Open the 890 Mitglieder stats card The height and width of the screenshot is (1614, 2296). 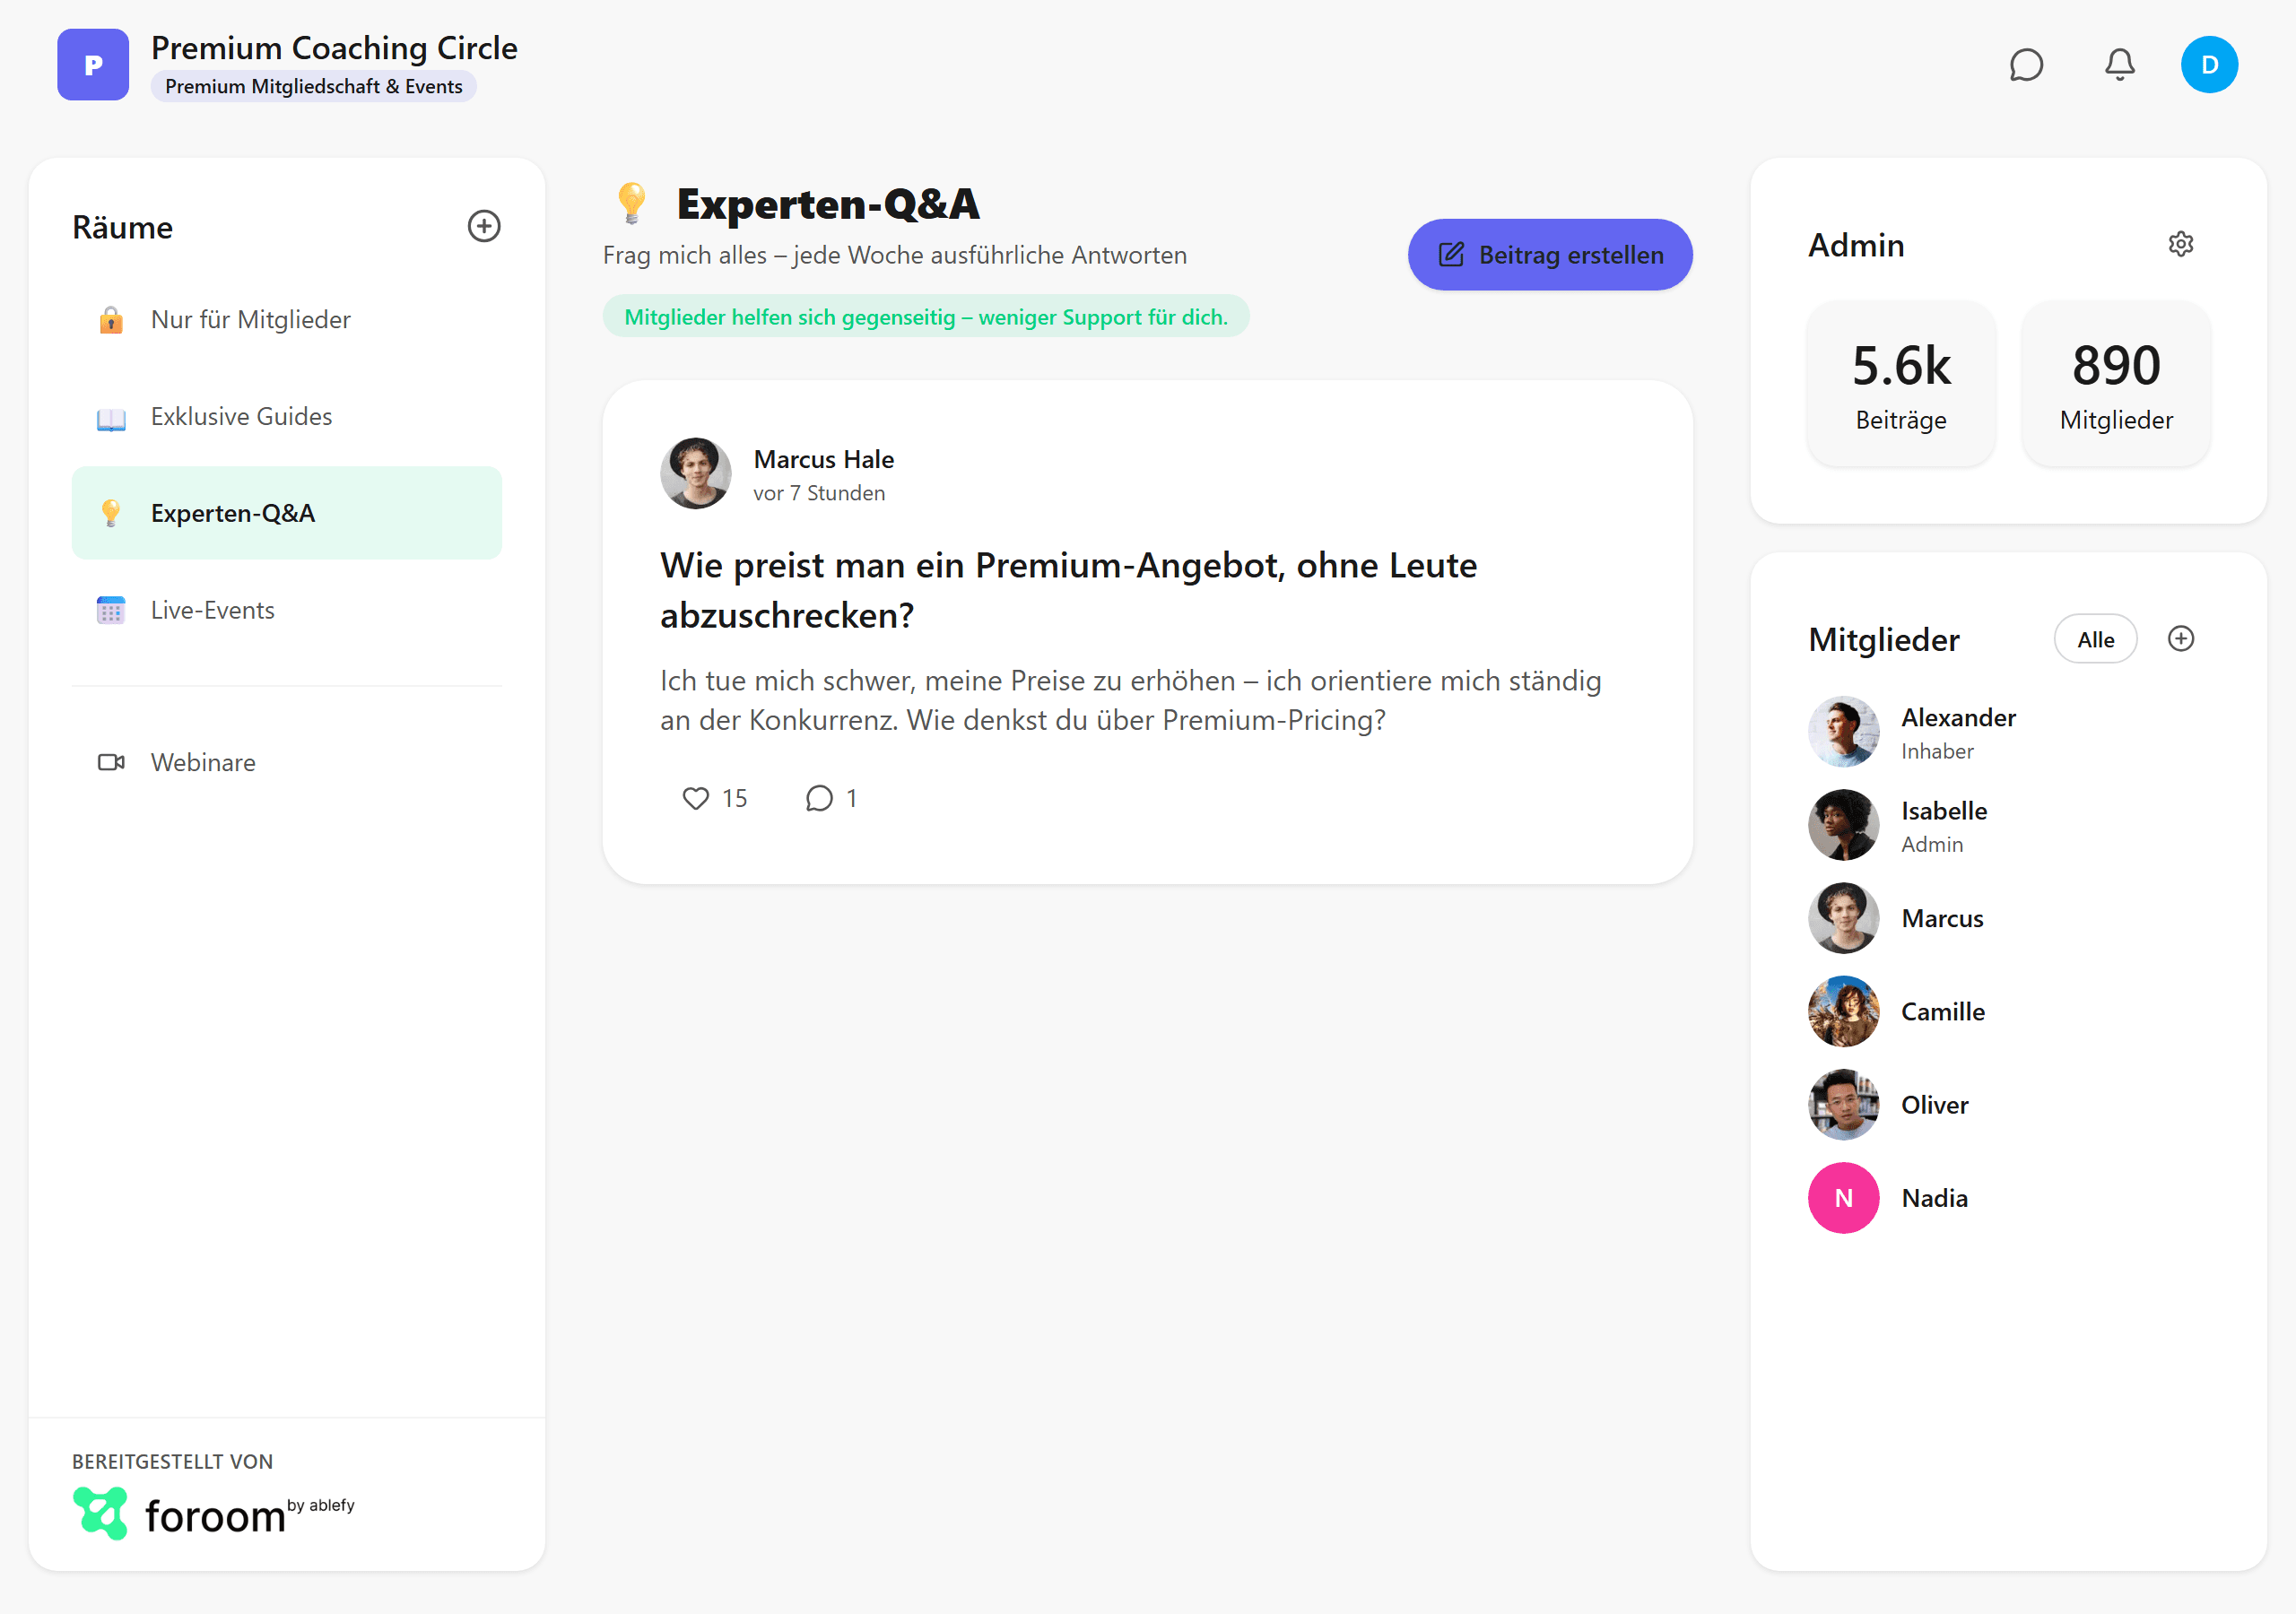(2116, 384)
